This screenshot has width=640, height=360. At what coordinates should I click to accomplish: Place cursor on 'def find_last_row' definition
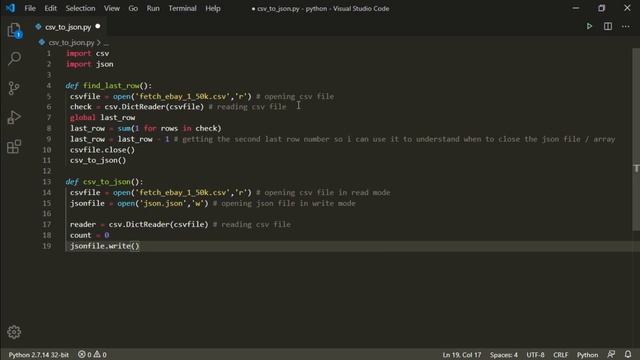coord(109,85)
